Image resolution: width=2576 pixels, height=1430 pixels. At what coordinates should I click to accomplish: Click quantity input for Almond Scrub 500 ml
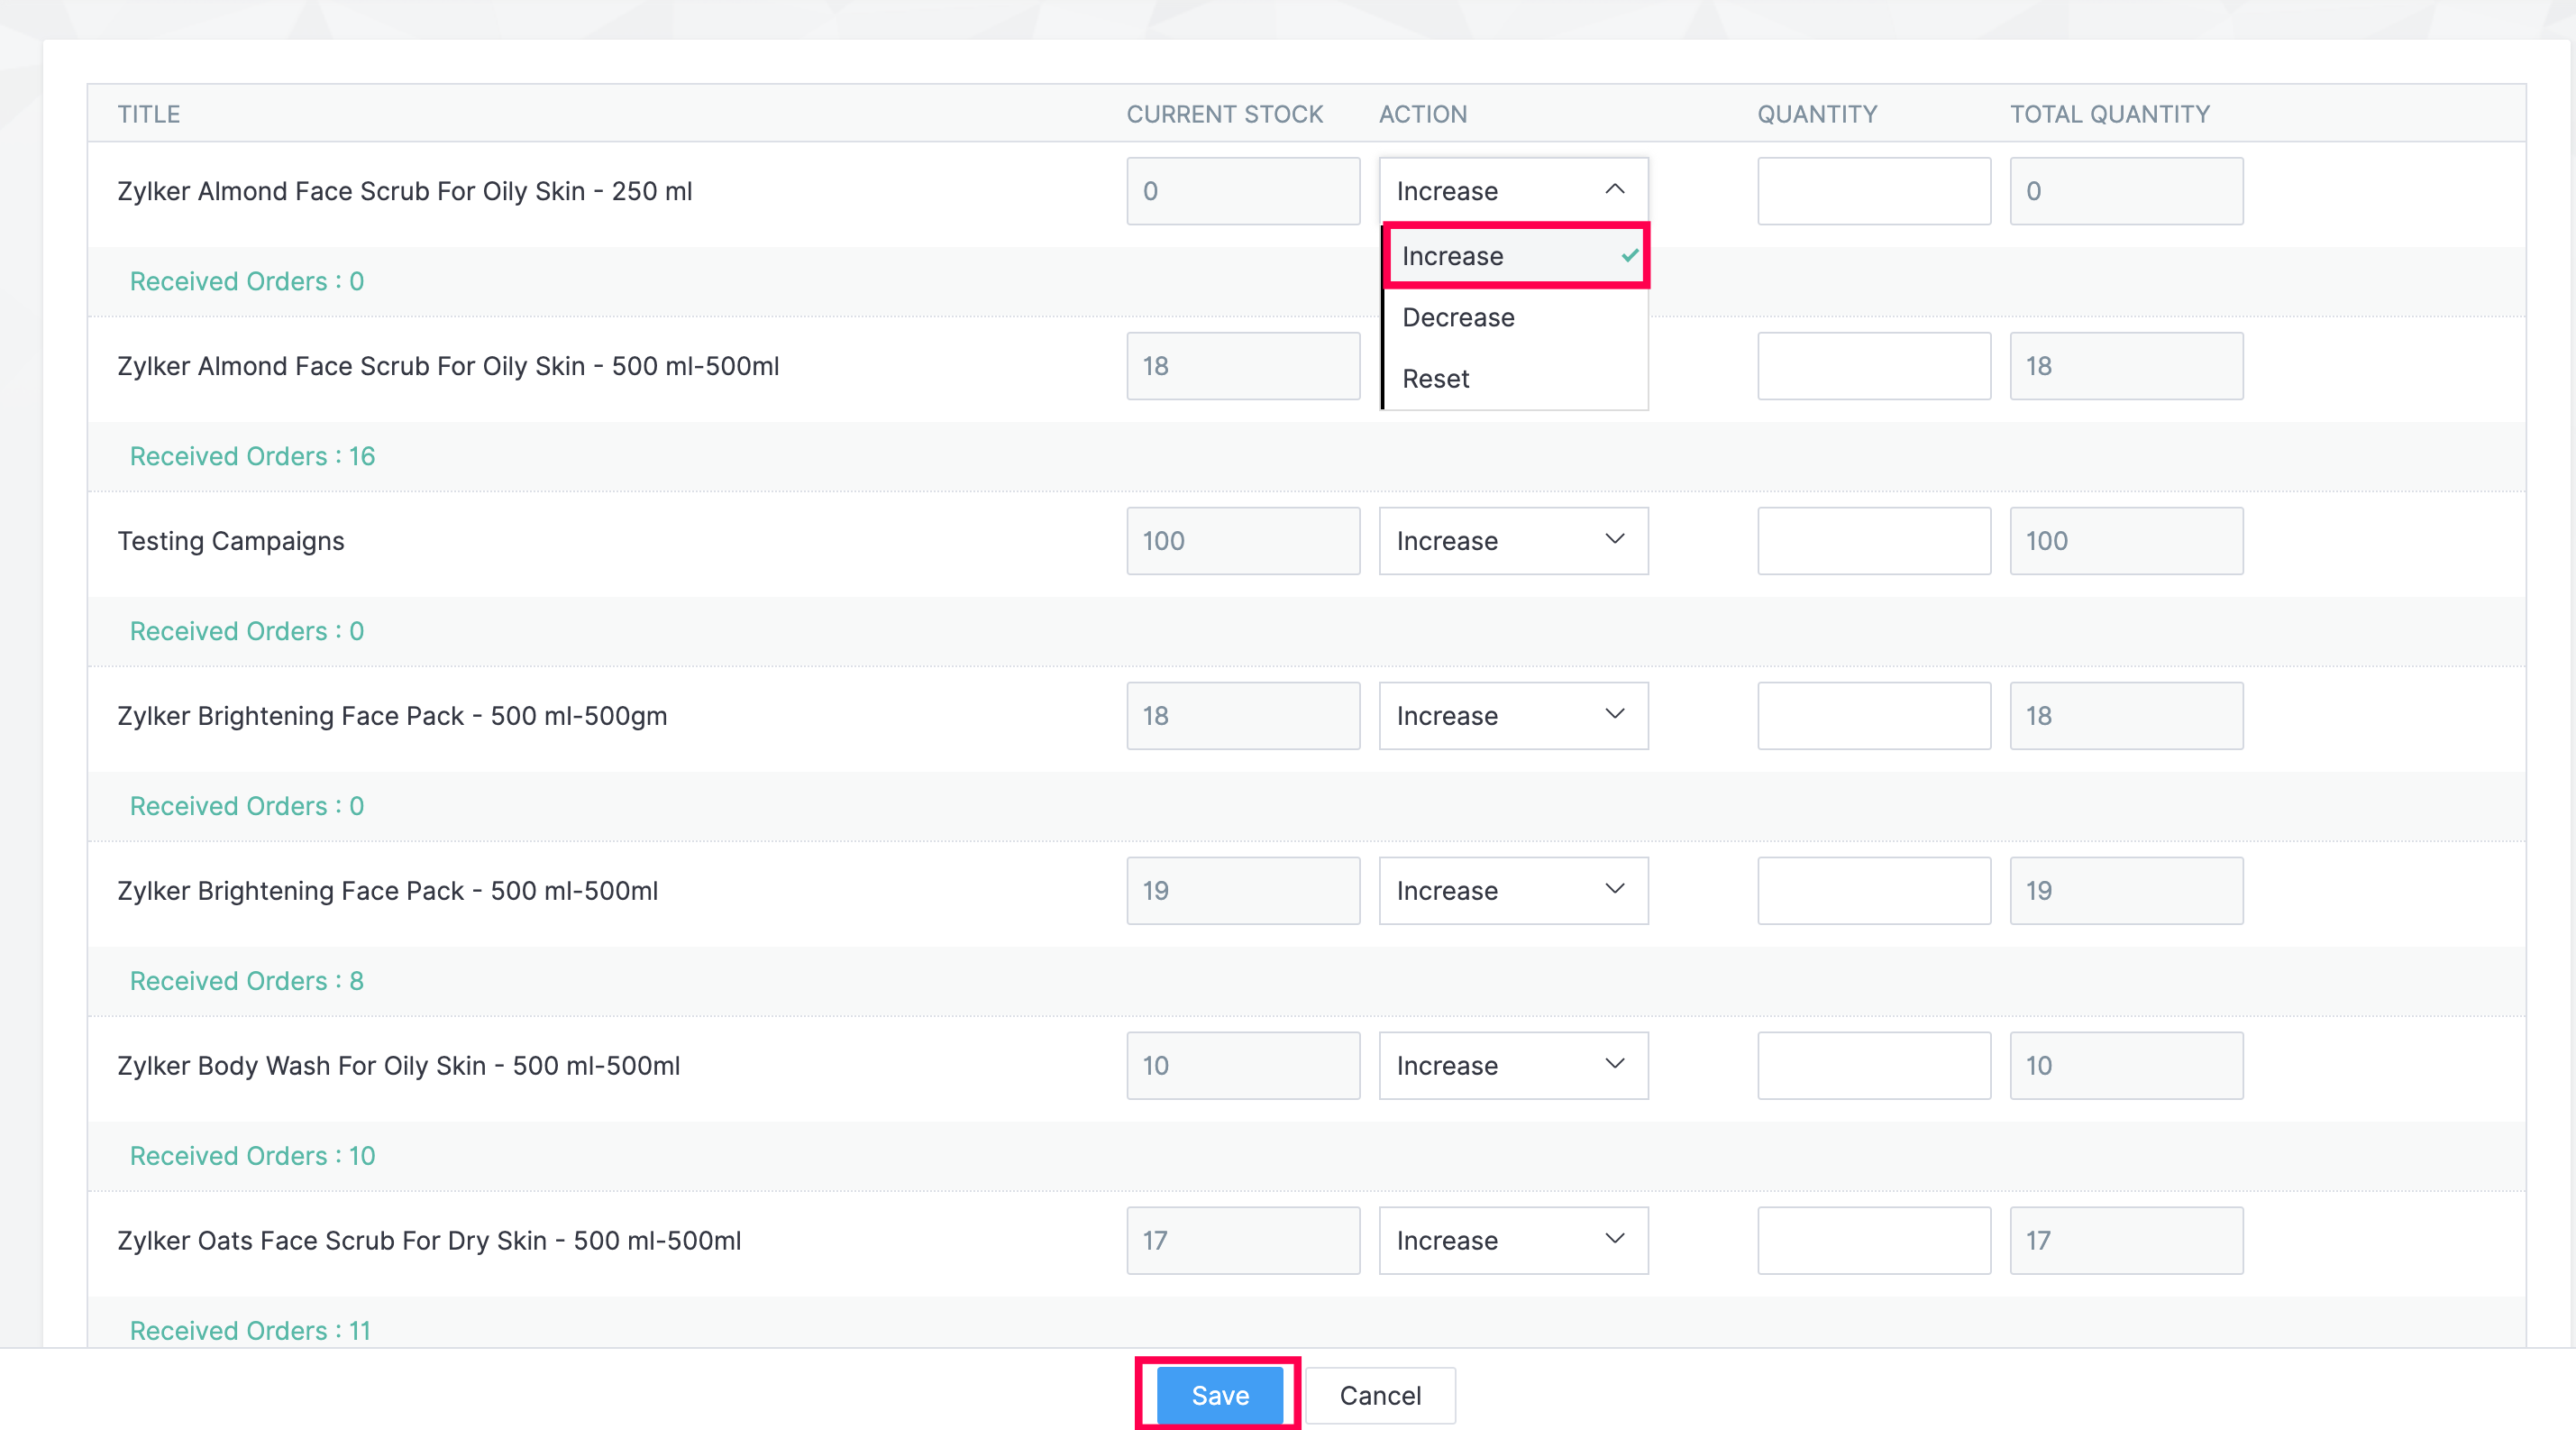pyautogui.click(x=1873, y=366)
